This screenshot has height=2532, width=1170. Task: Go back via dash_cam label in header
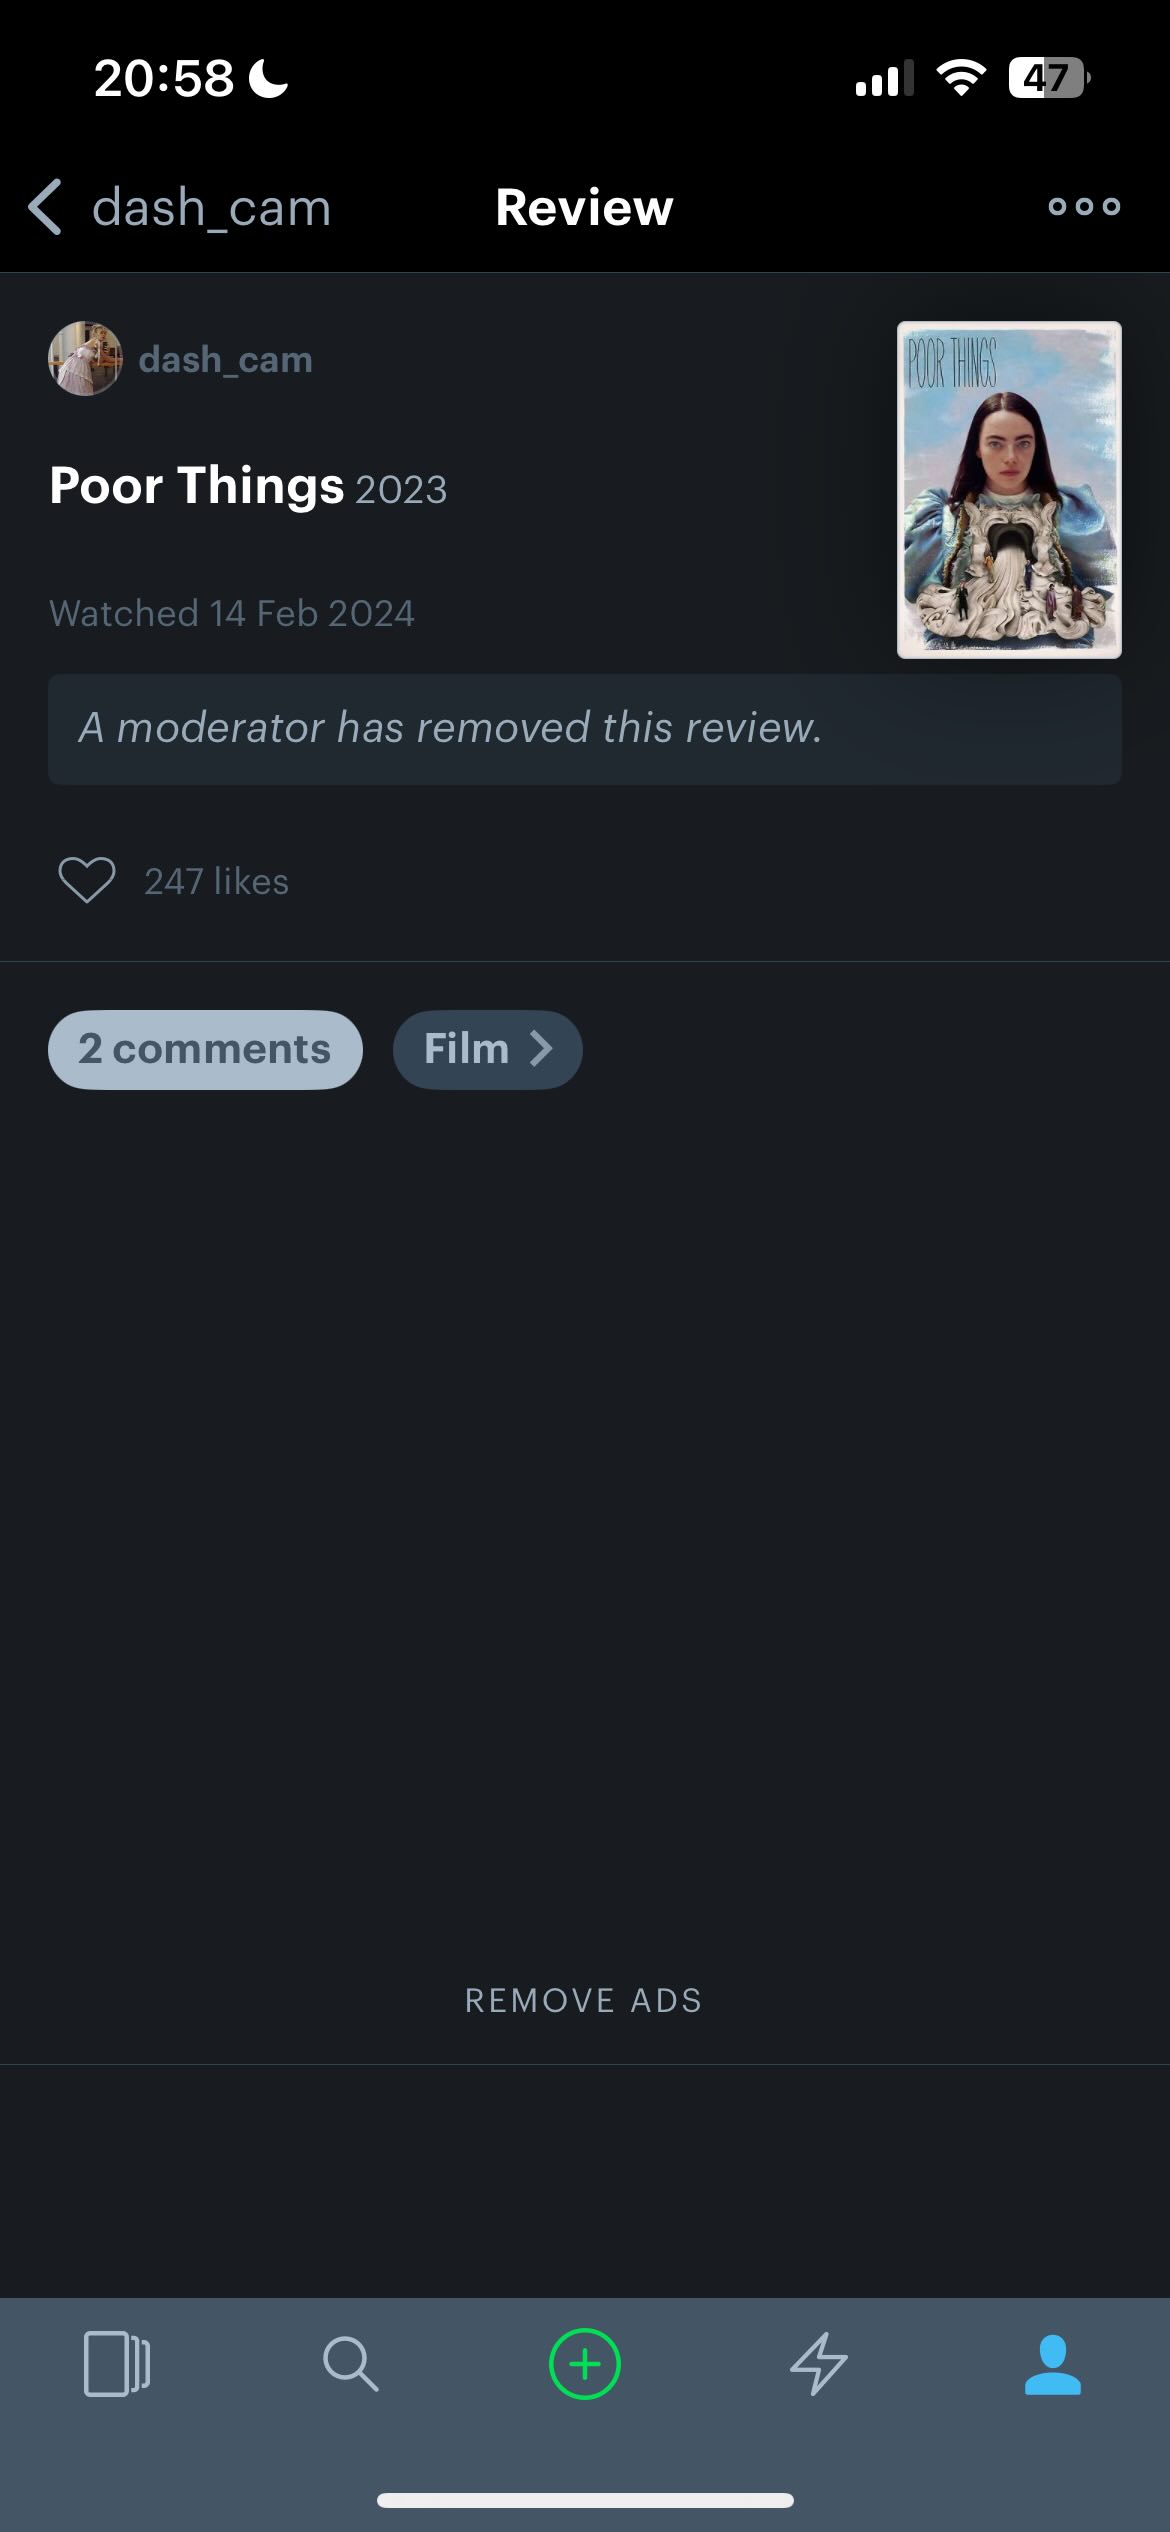click(x=212, y=208)
